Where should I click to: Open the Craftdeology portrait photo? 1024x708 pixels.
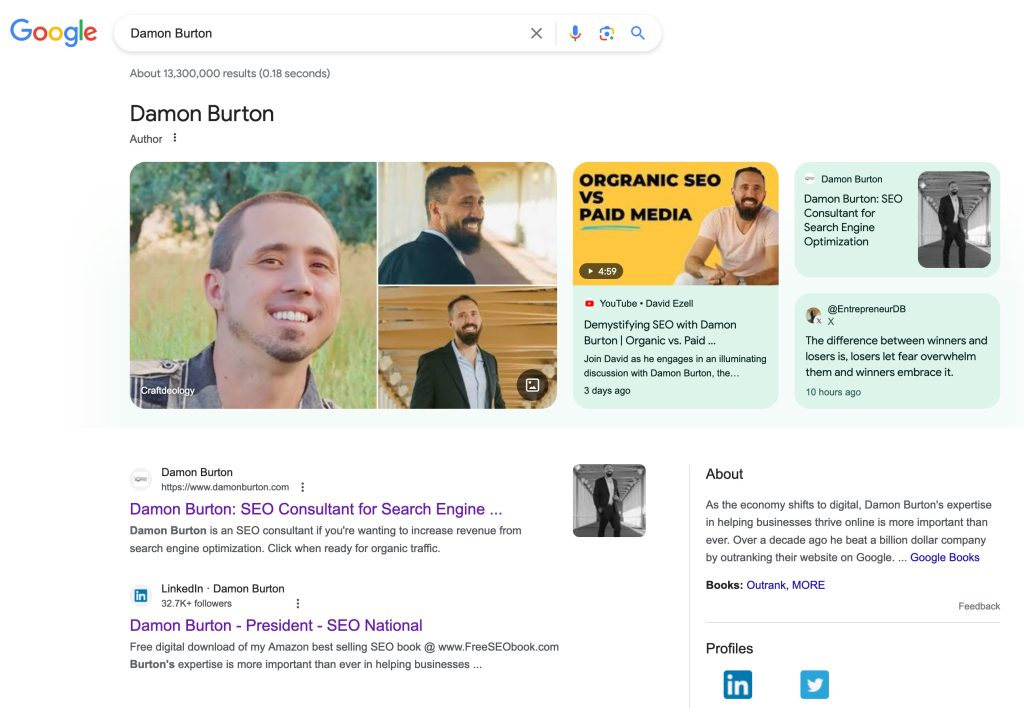pyautogui.click(x=253, y=285)
